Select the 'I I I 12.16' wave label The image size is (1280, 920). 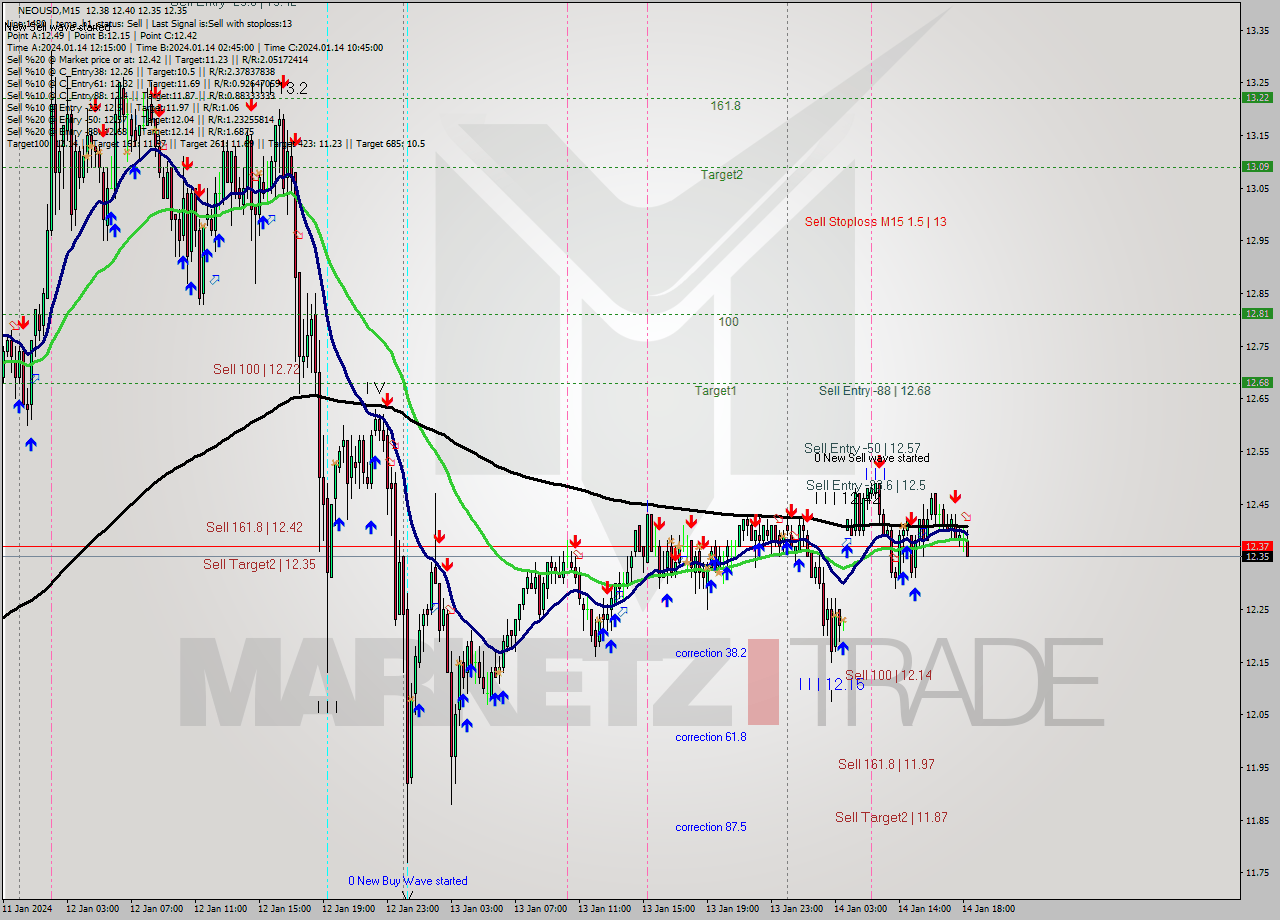[832, 684]
